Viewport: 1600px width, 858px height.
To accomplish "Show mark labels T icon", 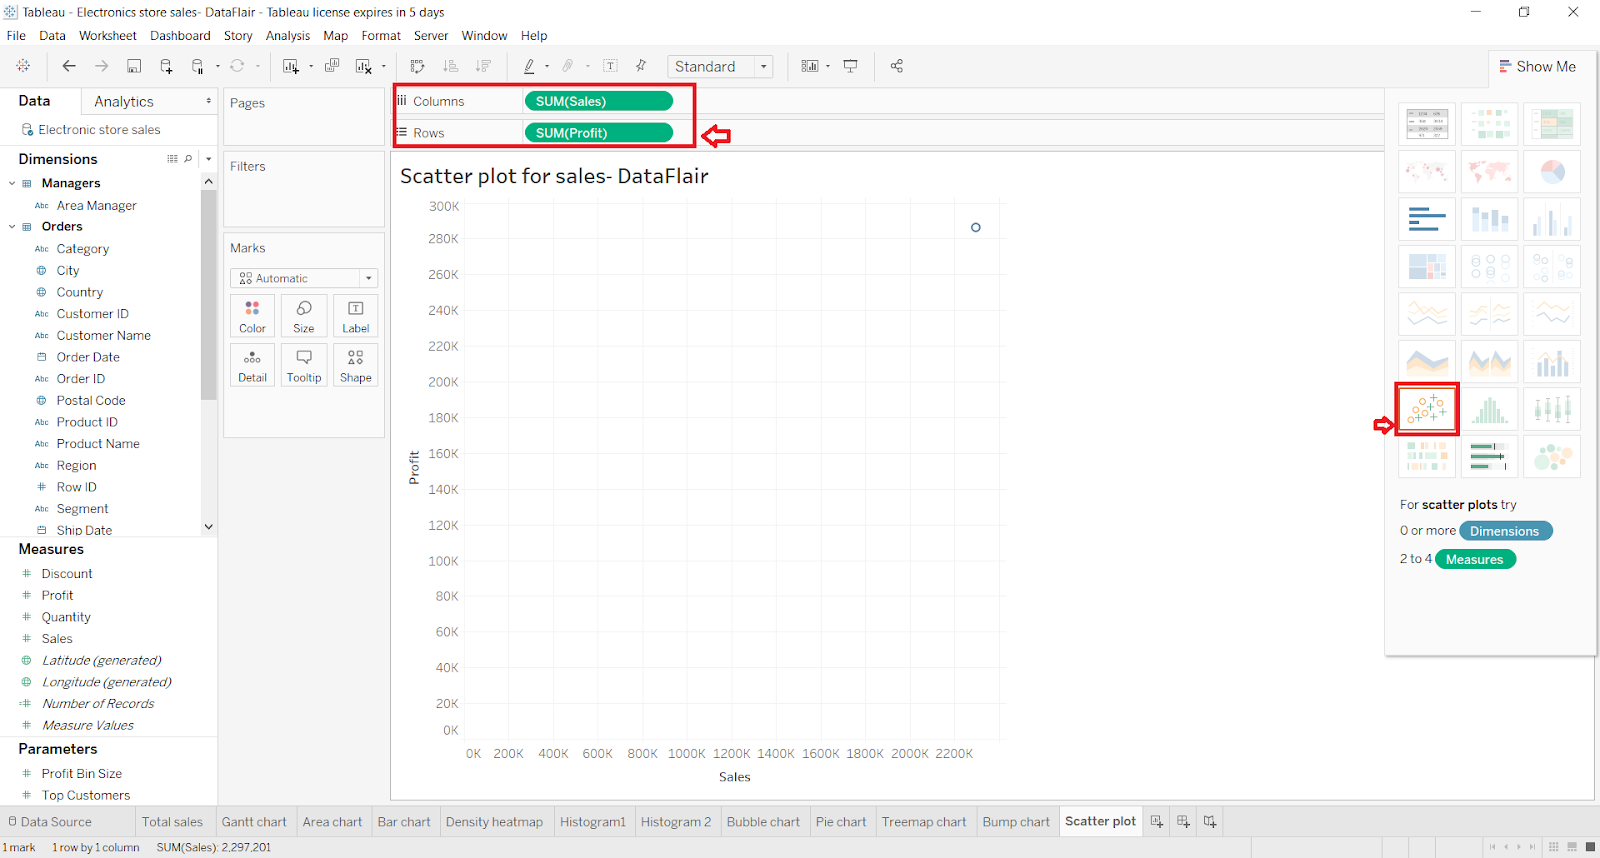I will [x=610, y=66].
